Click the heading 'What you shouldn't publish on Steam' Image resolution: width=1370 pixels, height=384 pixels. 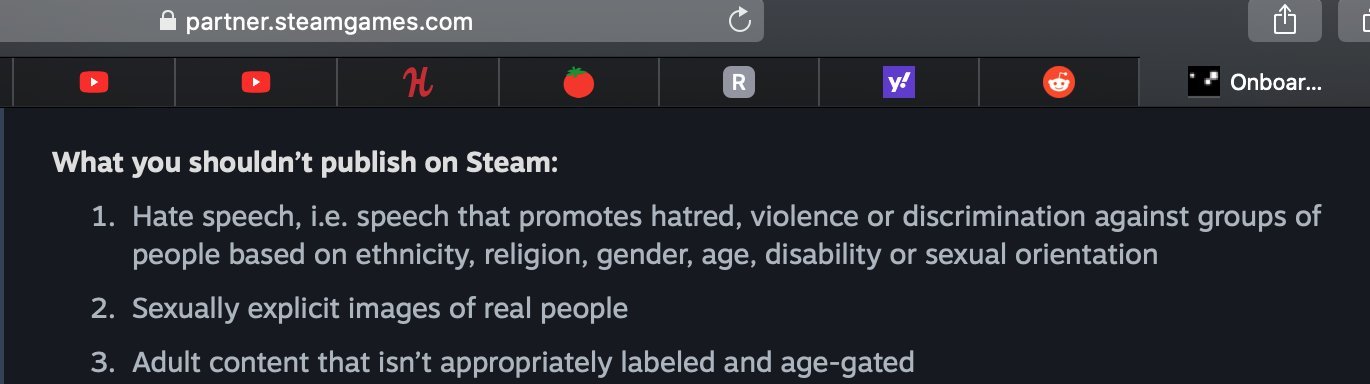tap(305, 162)
